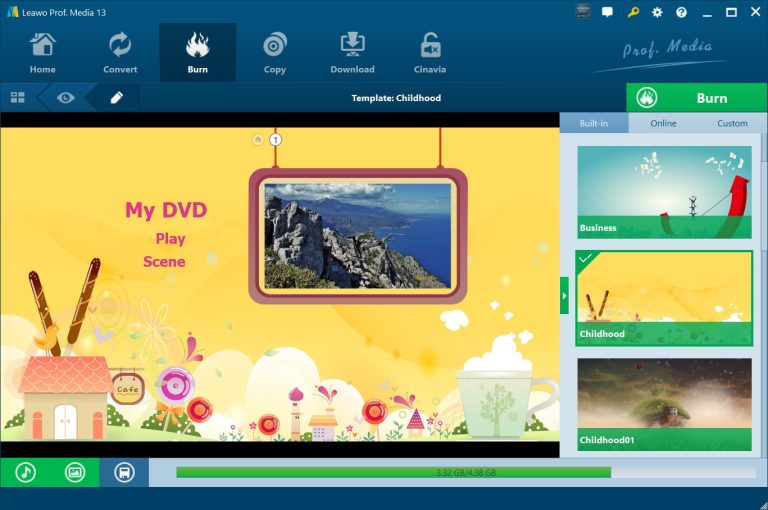The height and width of the screenshot is (510, 768).
Task: Collapse the template side panel arrow
Action: (564, 296)
